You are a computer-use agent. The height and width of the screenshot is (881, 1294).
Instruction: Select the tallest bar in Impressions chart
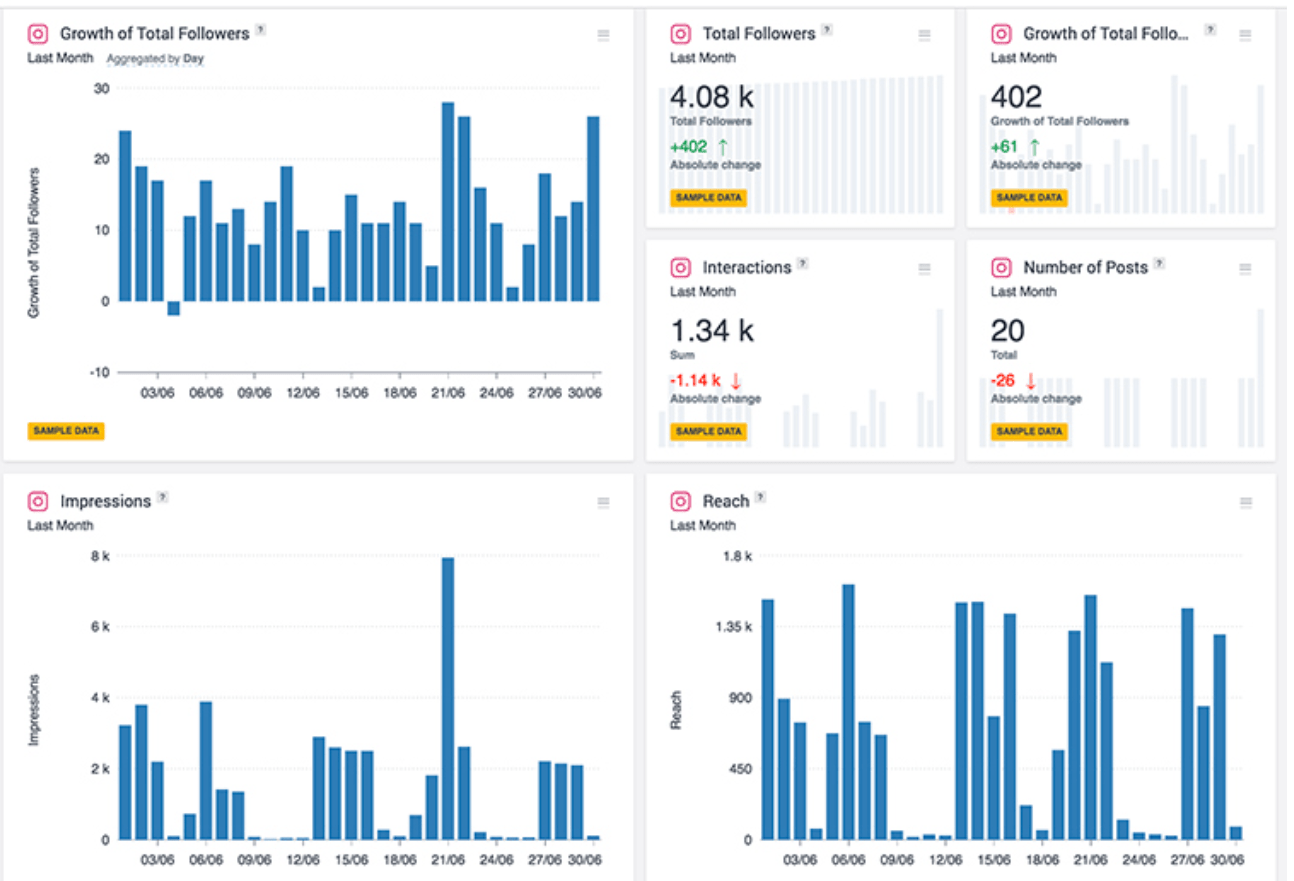pos(446,700)
